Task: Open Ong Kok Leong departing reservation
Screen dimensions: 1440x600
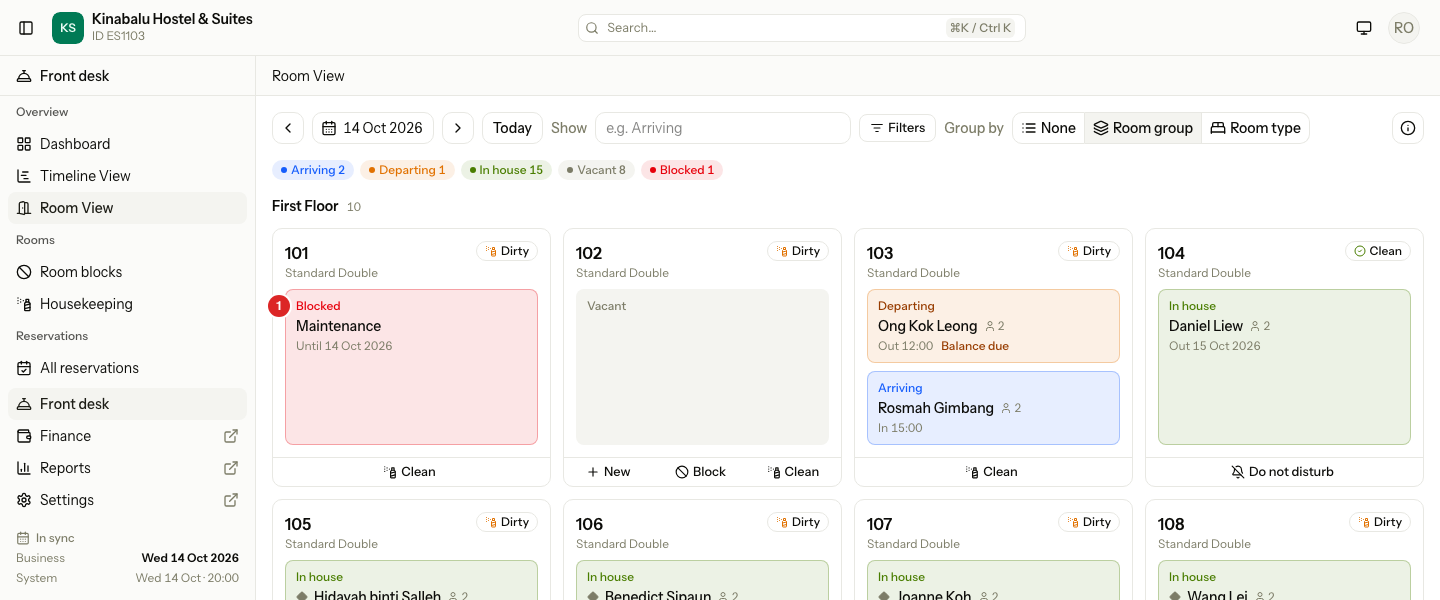Action: [993, 326]
